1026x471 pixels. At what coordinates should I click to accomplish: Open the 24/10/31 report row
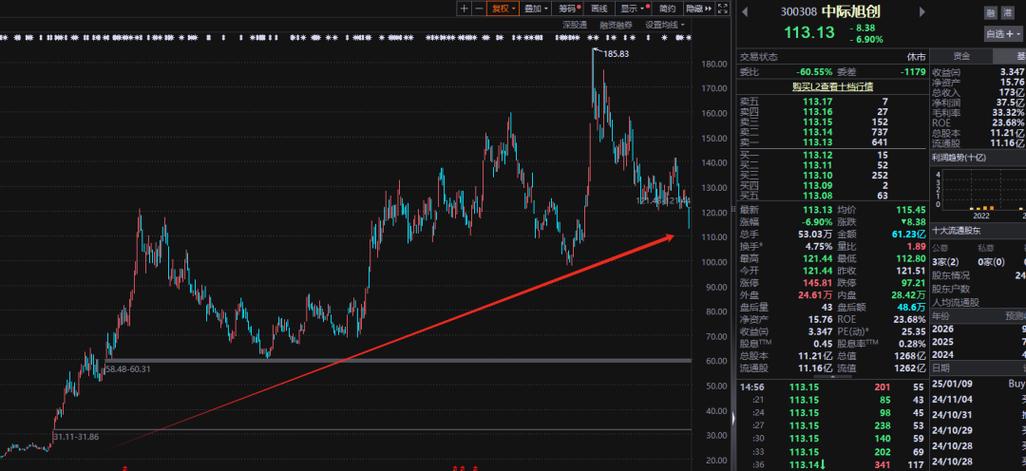click(978, 414)
